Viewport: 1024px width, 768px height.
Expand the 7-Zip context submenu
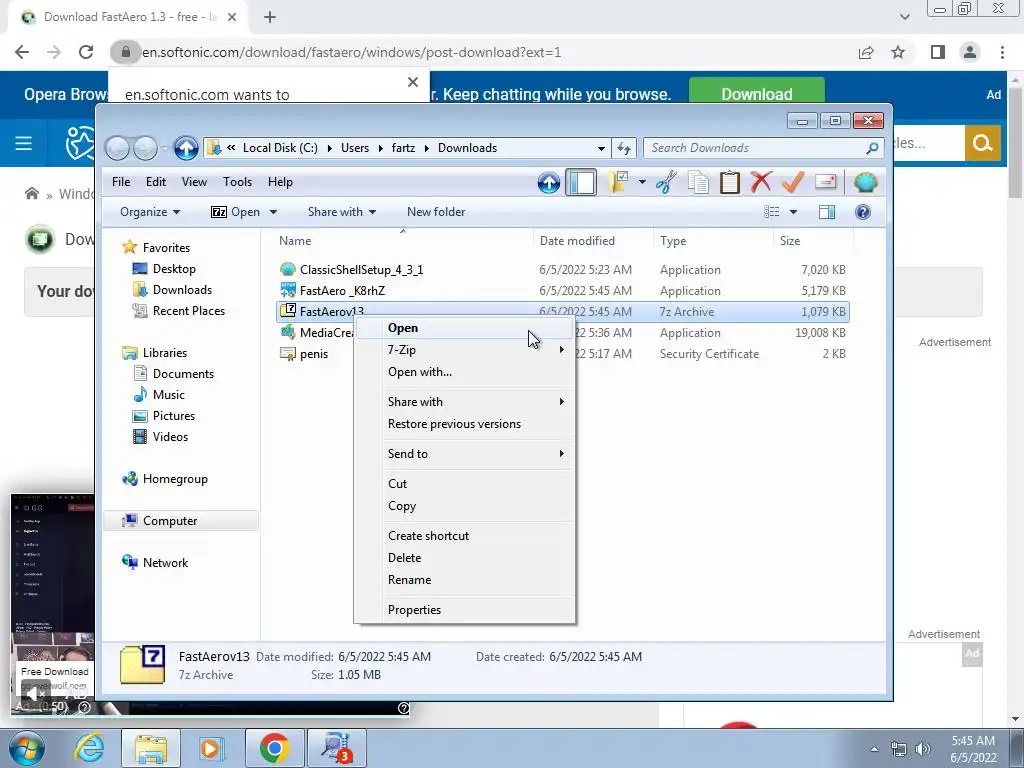pos(465,350)
